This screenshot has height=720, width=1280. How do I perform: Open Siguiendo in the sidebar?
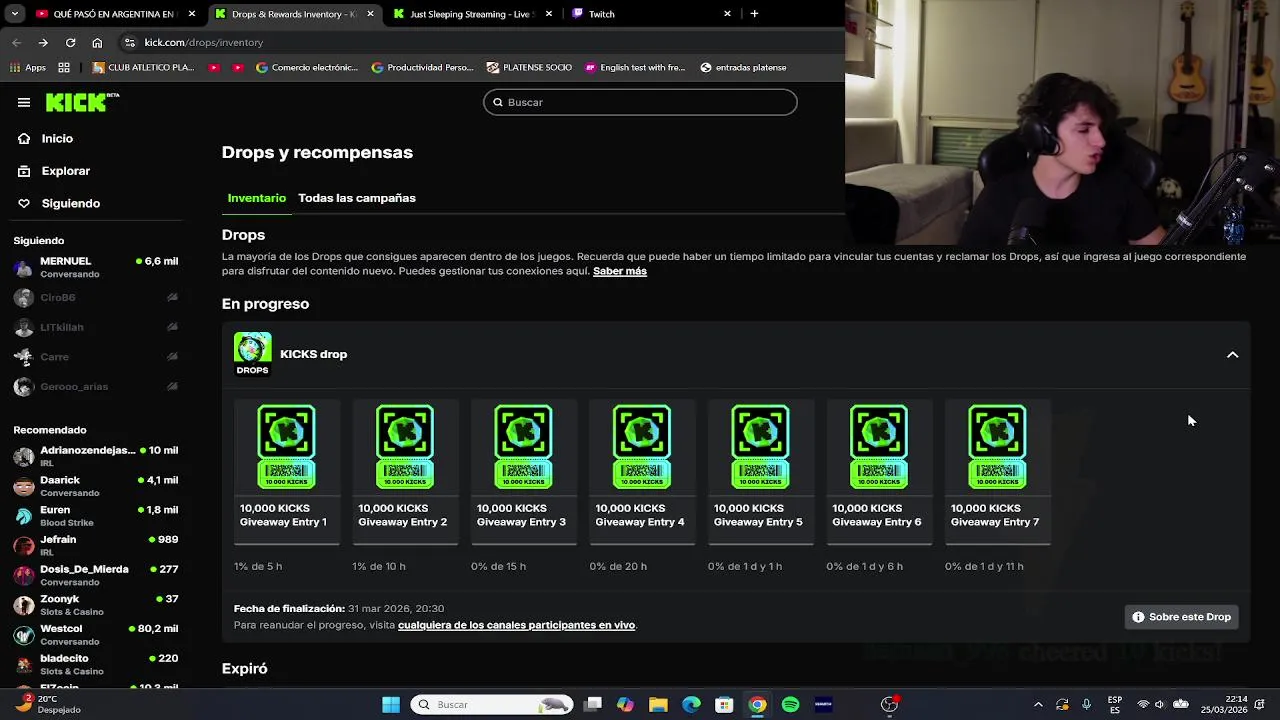pos(70,203)
